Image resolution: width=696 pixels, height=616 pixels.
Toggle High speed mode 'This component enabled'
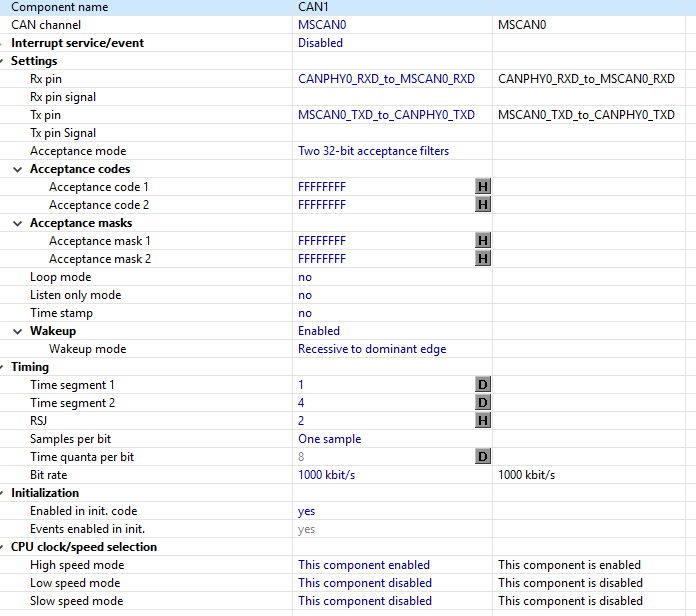[x=364, y=565]
